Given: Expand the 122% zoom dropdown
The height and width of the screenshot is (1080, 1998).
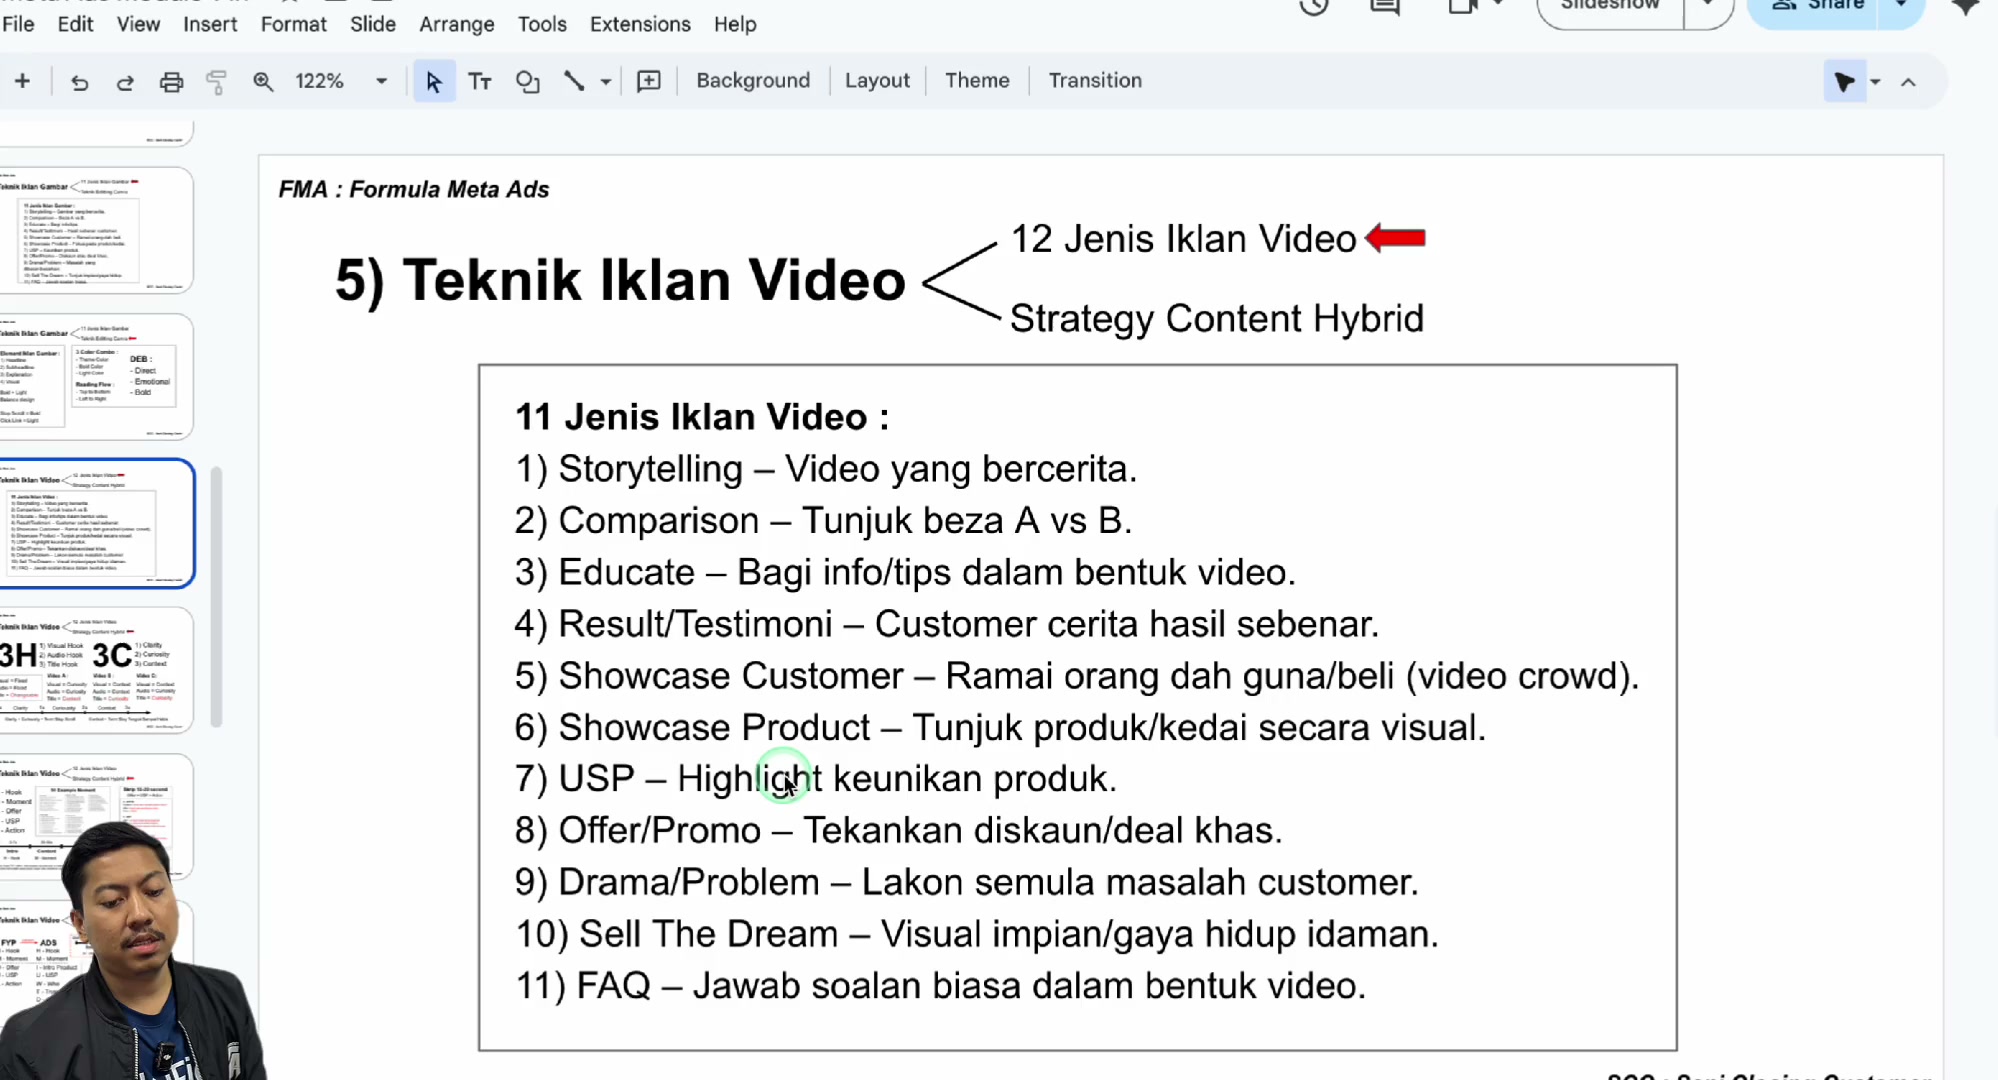Looking at the screenshot, I should pos(381,82).
